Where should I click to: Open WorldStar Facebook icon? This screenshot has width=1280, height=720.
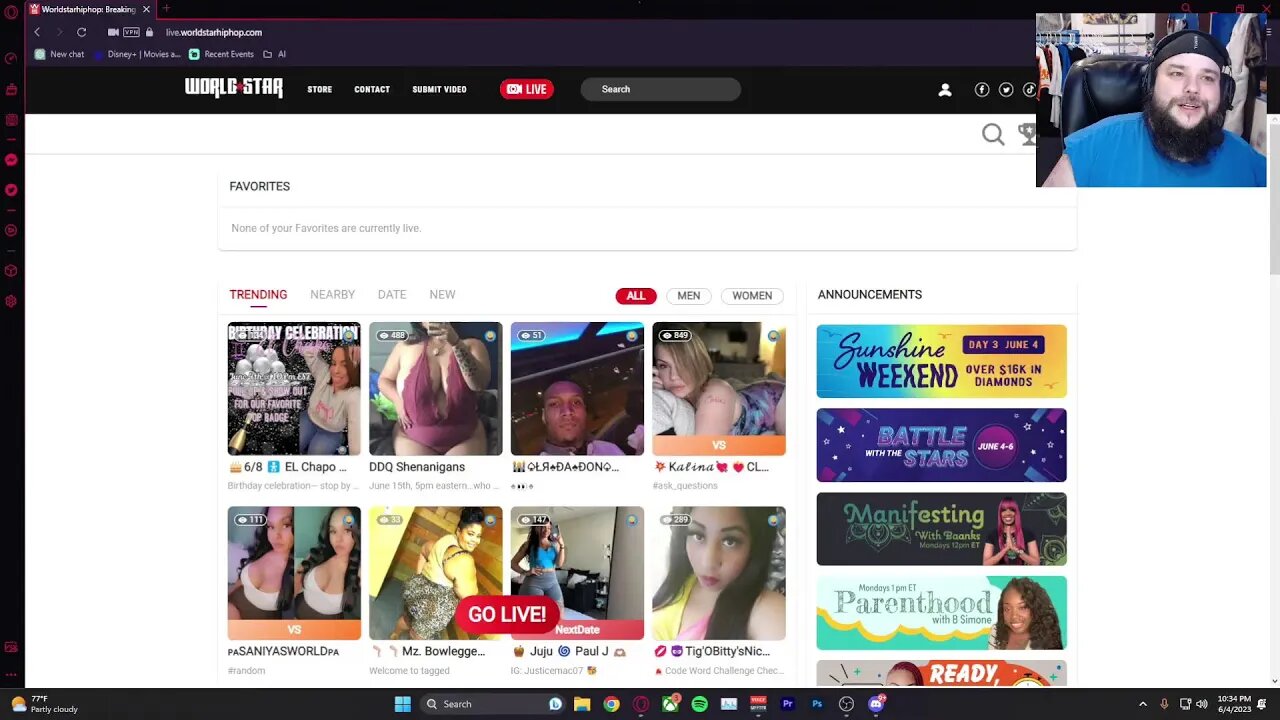tap(982, 90)
